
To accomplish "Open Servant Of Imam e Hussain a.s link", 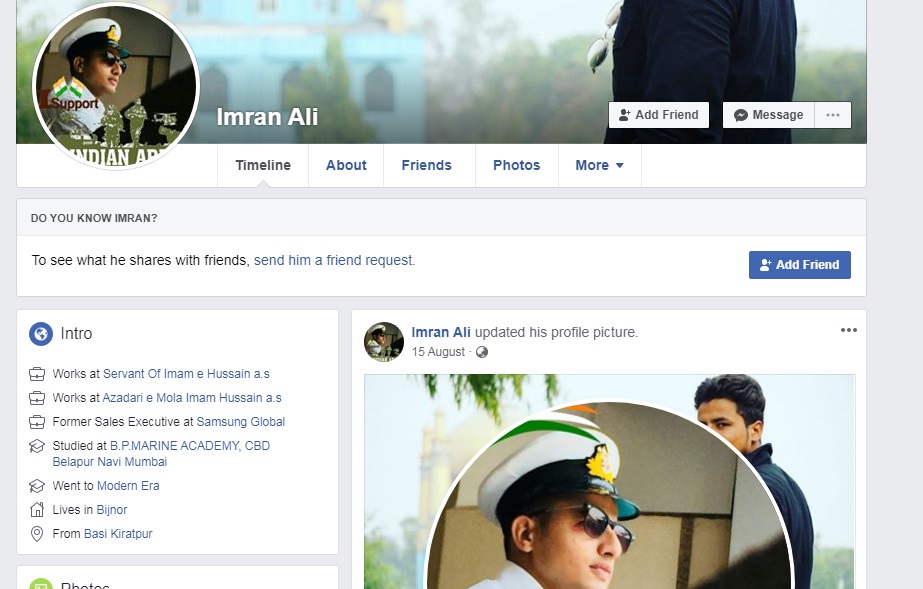I will 186,374.
